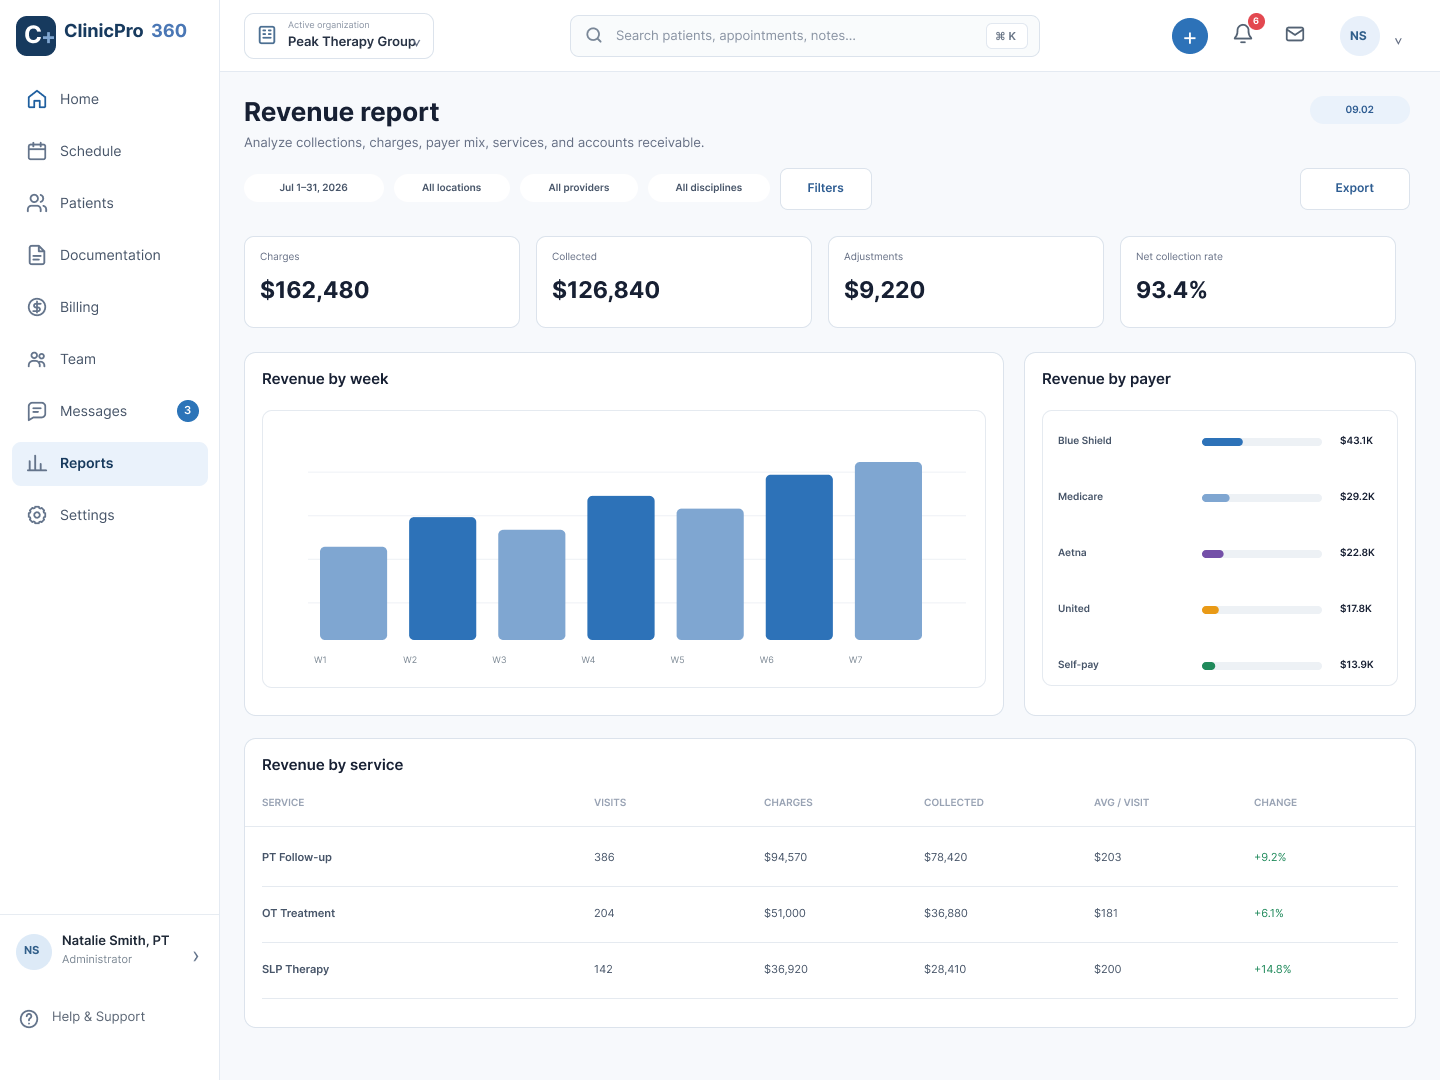Click the $43.1K Blue Shield amount

coord(1356,441)
